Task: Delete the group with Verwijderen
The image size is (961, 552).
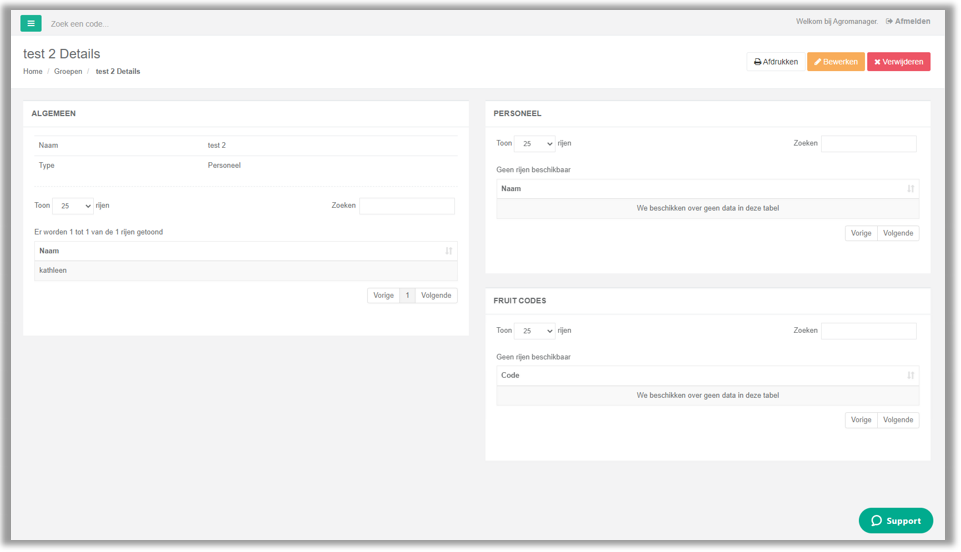Action: 898,62
